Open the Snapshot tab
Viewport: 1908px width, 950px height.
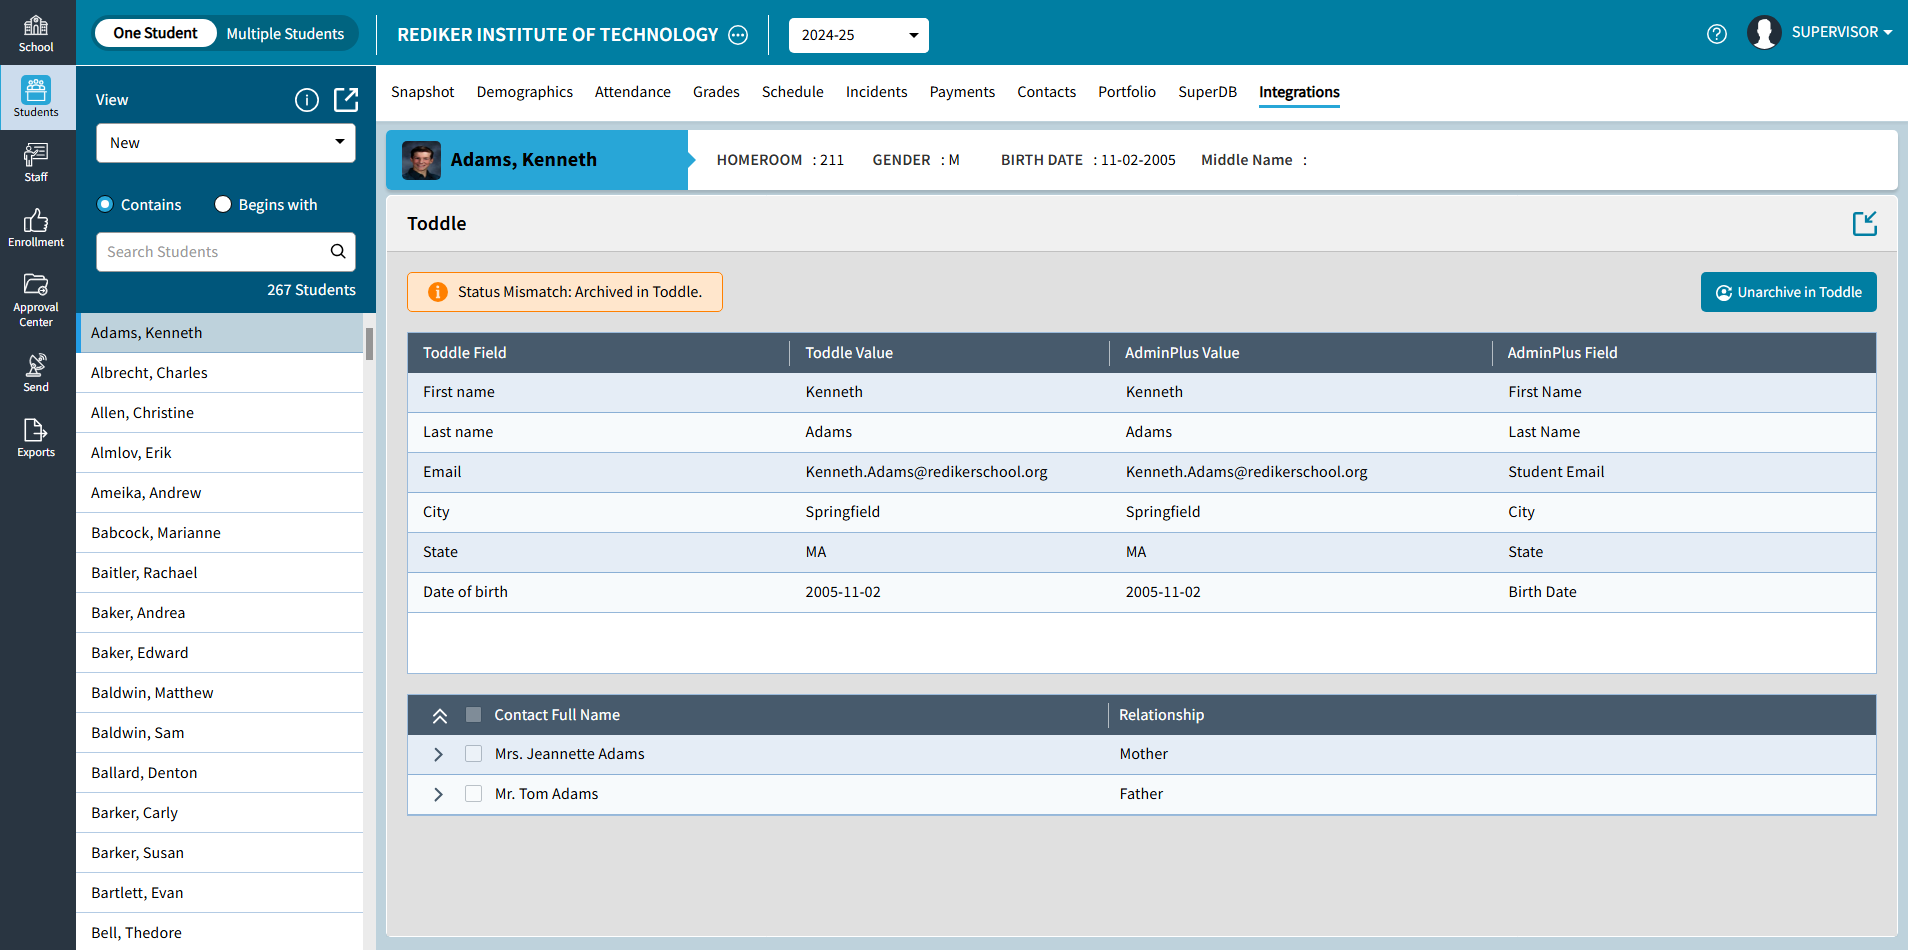(422, 92)
